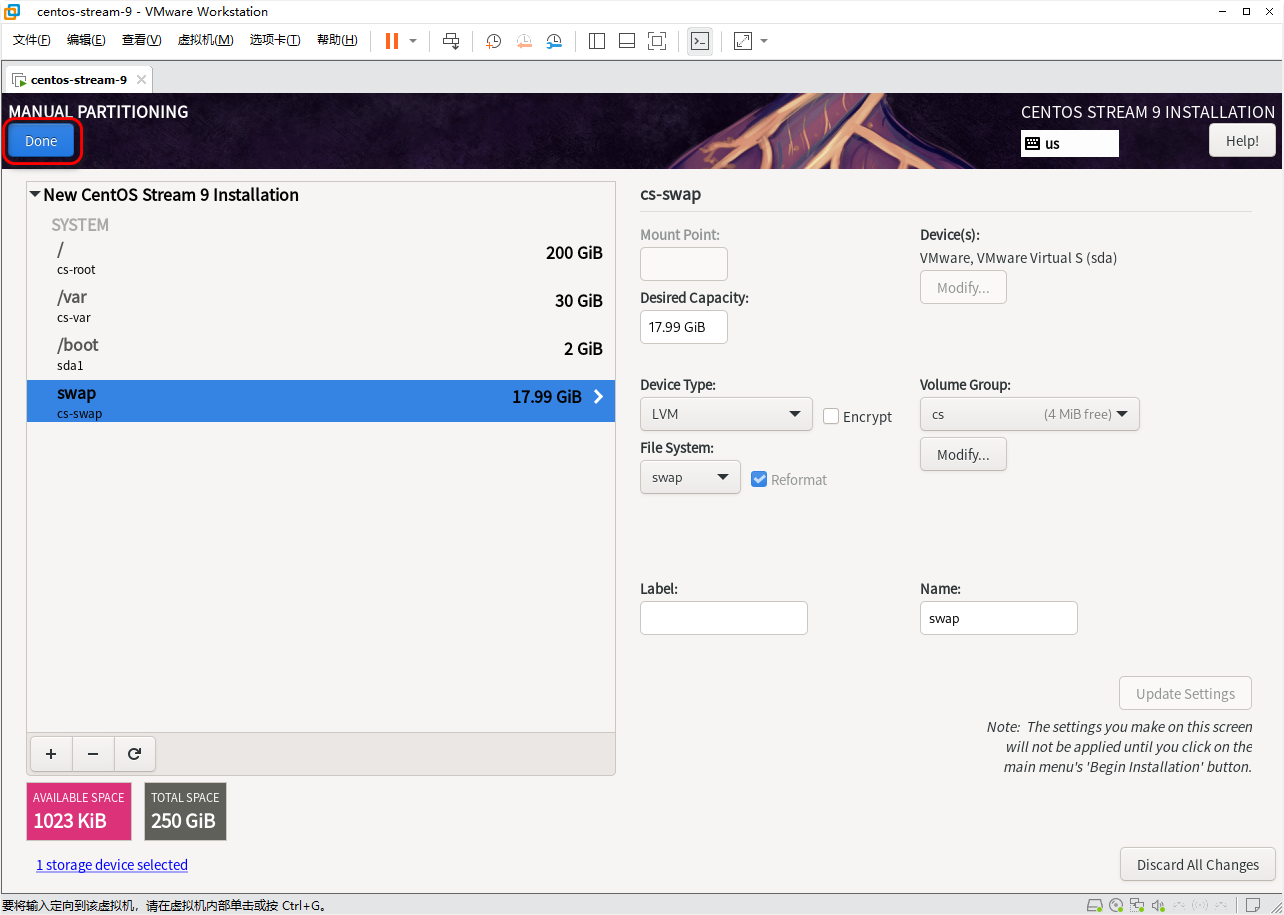
Task: Select the swap cs-swap partition row
Action: [321, 401]
